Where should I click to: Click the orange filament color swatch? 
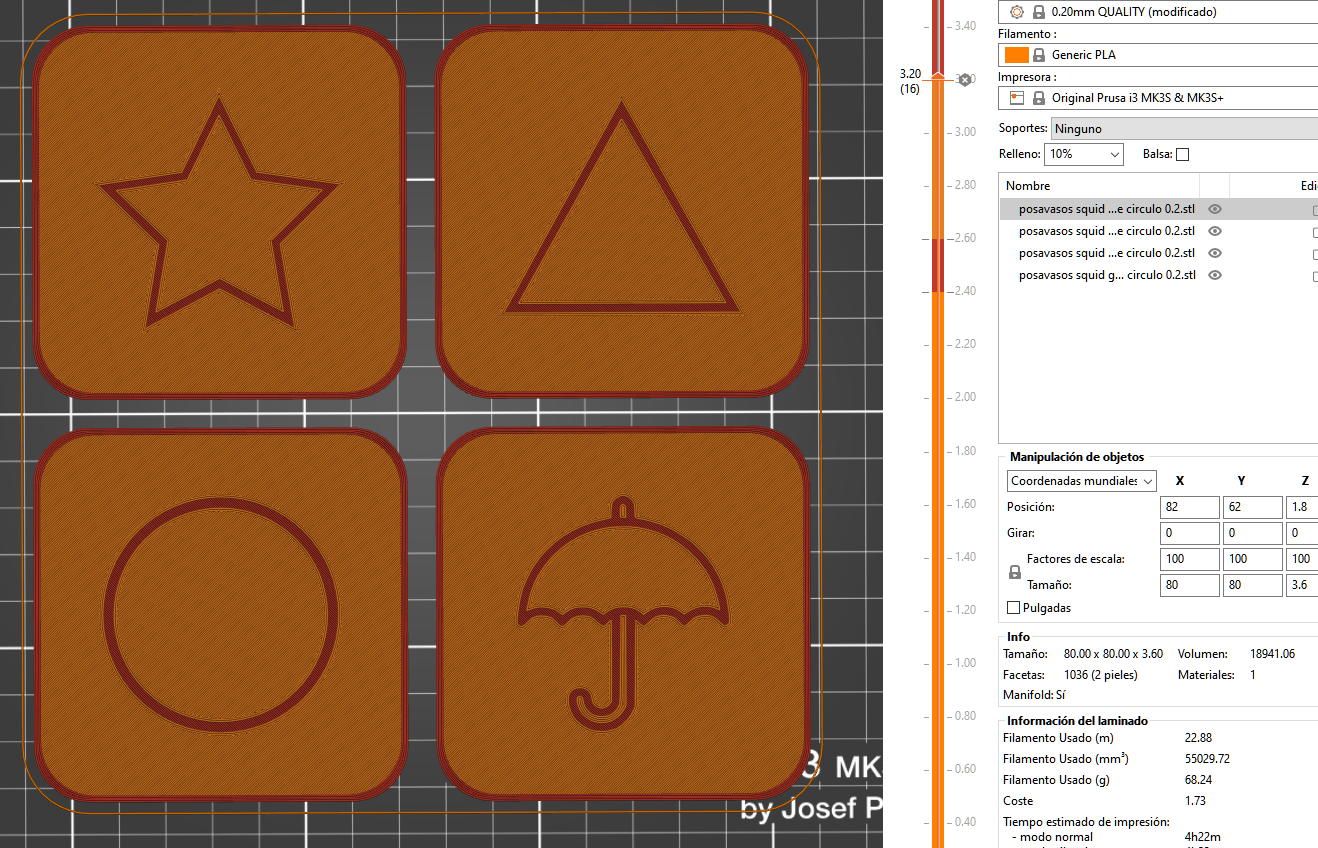tap(1017, 55)
